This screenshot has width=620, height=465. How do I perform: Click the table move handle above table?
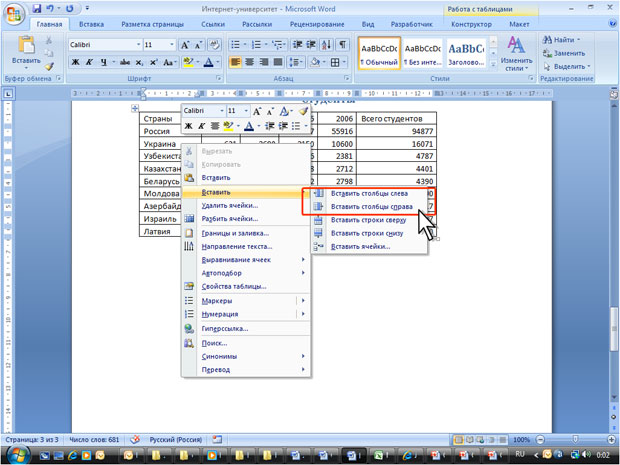(134, 107)
